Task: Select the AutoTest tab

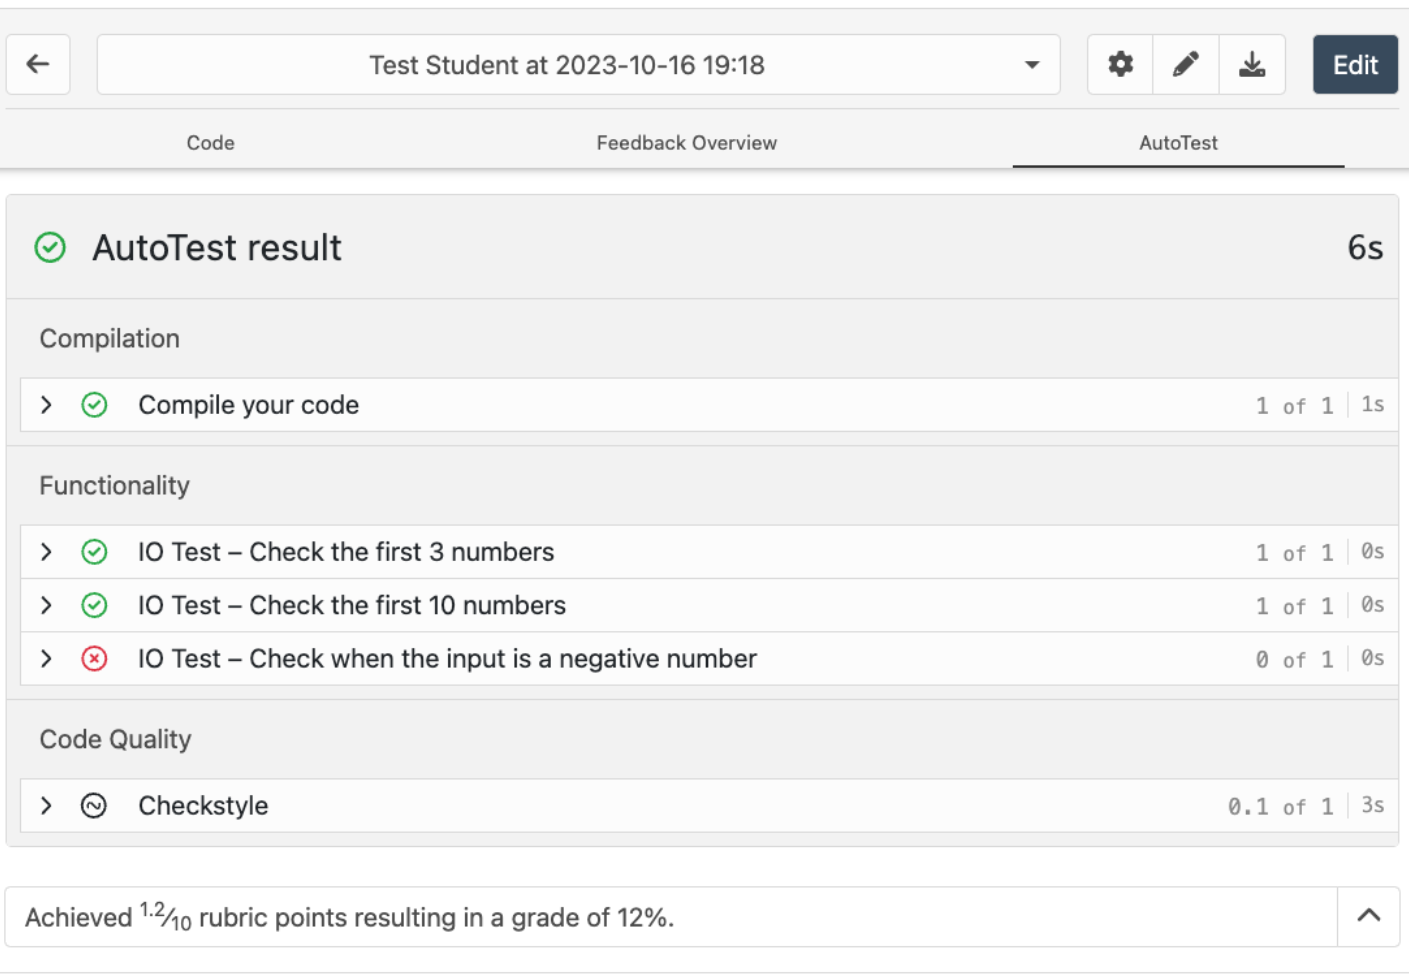Action: 1178,143
